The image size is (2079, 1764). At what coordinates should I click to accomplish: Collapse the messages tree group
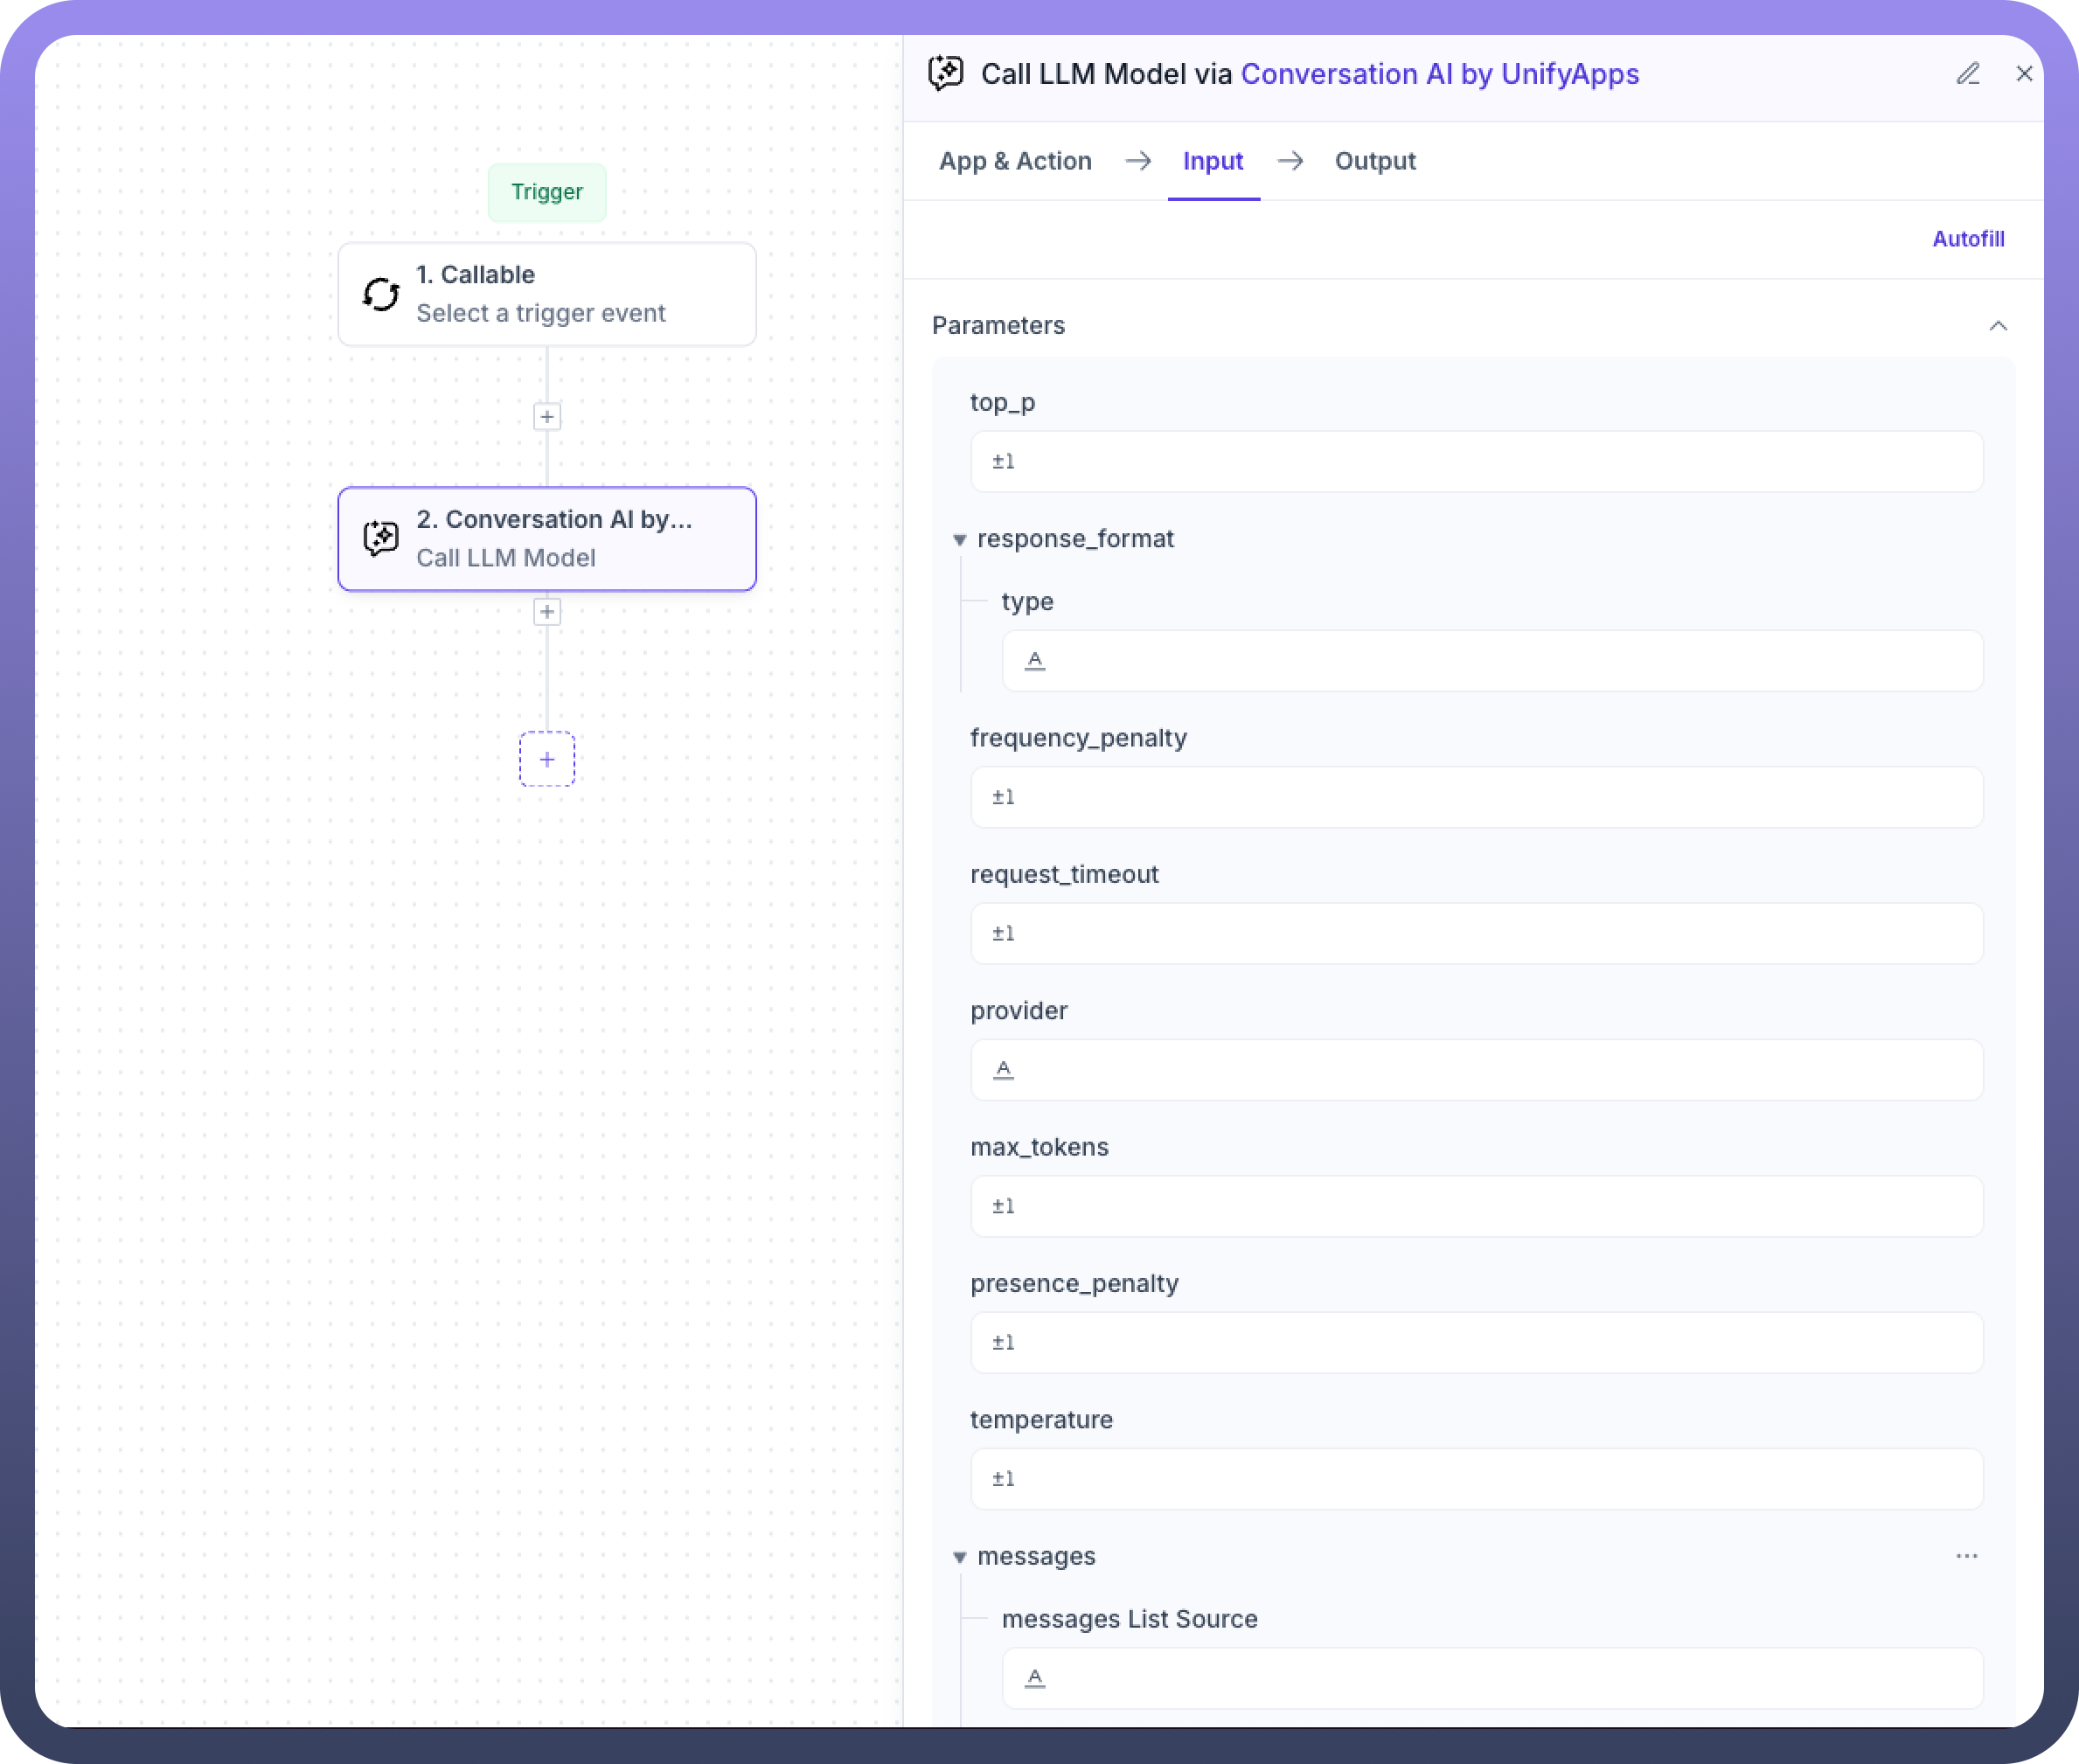pyautogui.click(x=960, y=1557)
